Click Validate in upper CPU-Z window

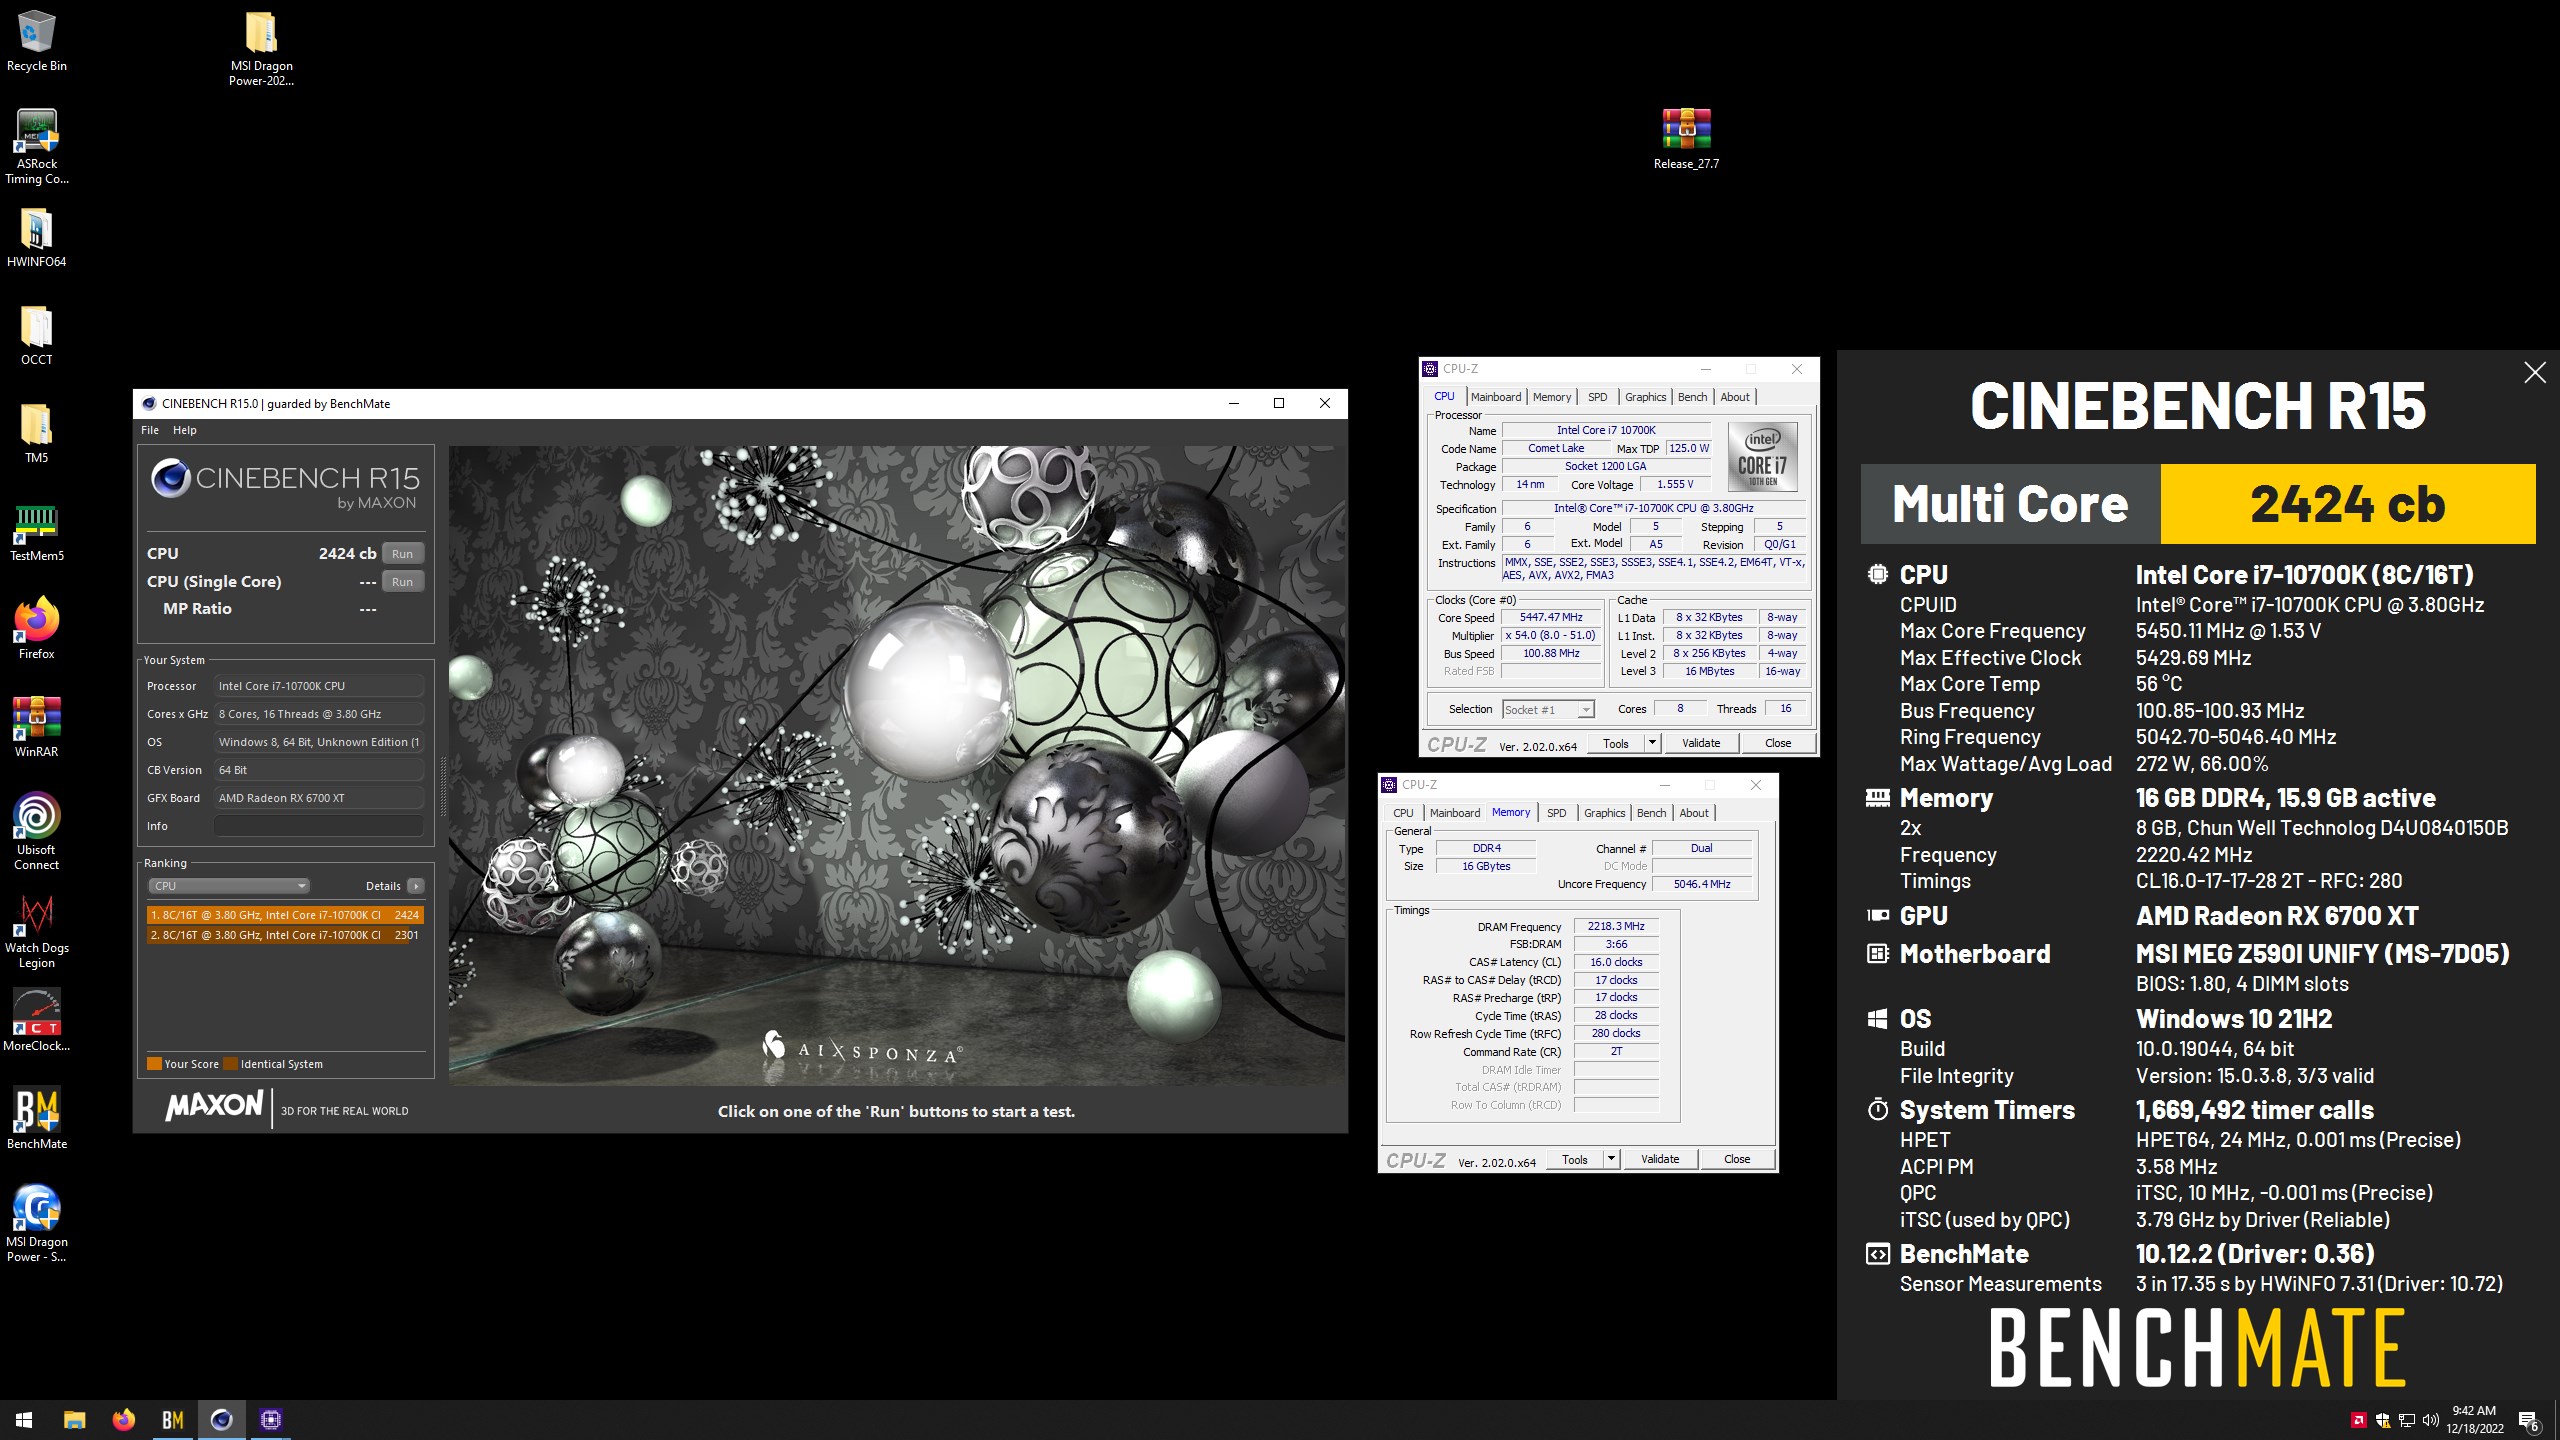(1701, 743)
